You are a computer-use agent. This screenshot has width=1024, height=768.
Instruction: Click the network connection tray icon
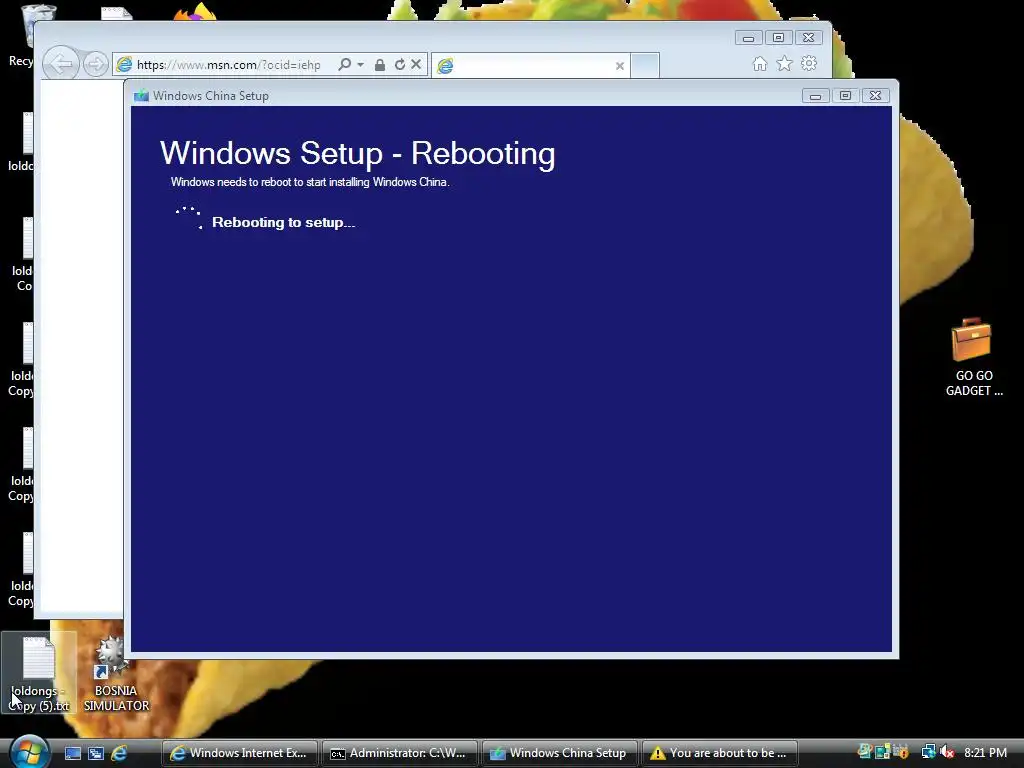tap(928, 752)
